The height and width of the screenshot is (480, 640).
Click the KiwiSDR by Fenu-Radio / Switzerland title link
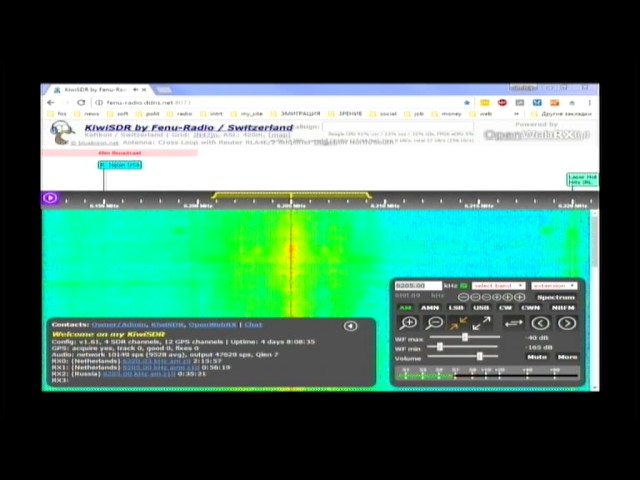coord(189,127)
